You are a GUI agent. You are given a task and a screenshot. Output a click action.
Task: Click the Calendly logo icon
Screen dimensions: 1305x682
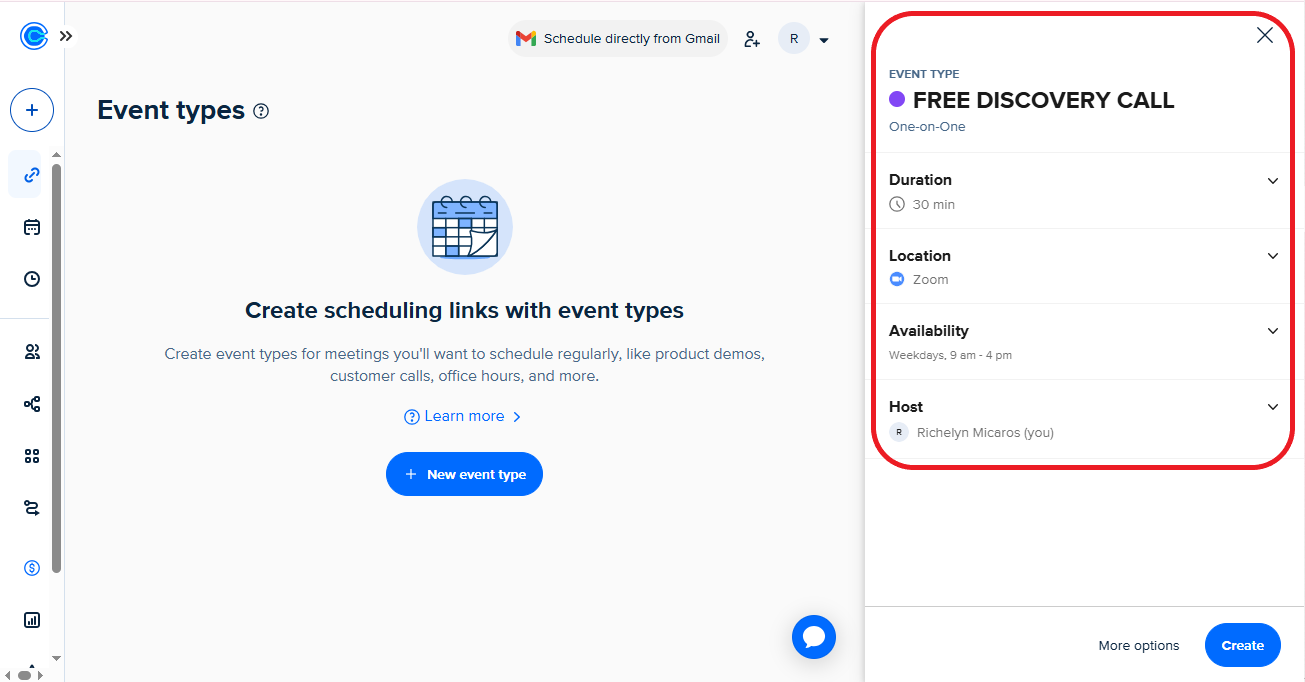[x=33, y=36]
